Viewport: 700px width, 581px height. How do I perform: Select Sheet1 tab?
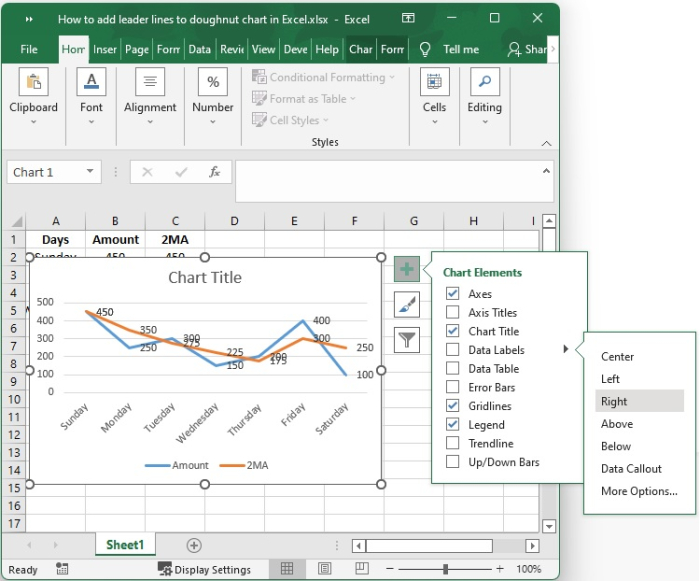pos(125,545)
